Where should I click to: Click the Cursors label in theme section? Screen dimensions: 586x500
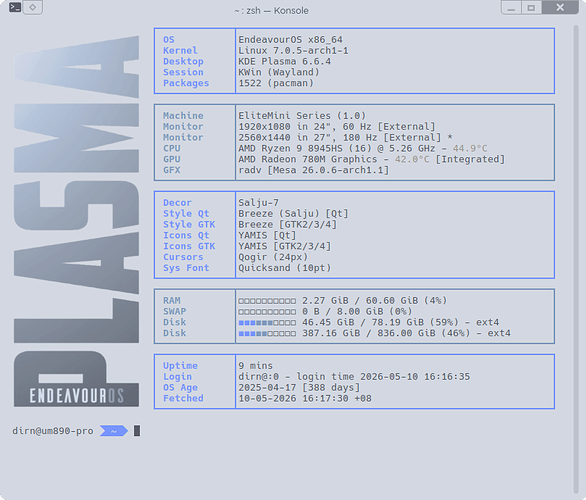[x=183, y=257]
